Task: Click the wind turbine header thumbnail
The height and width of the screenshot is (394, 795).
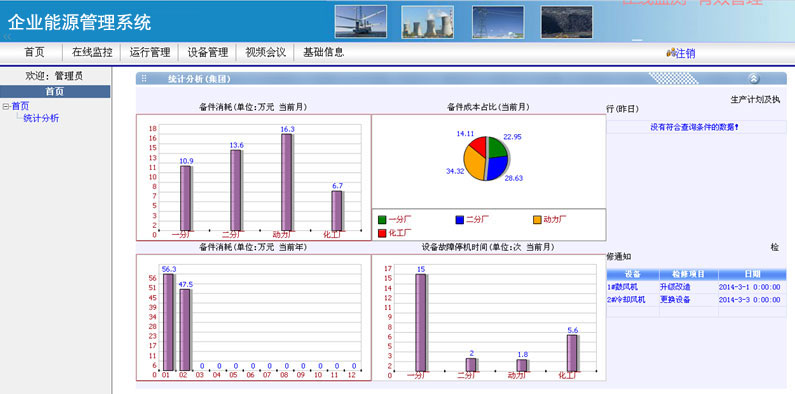Action: pos(360,22)
